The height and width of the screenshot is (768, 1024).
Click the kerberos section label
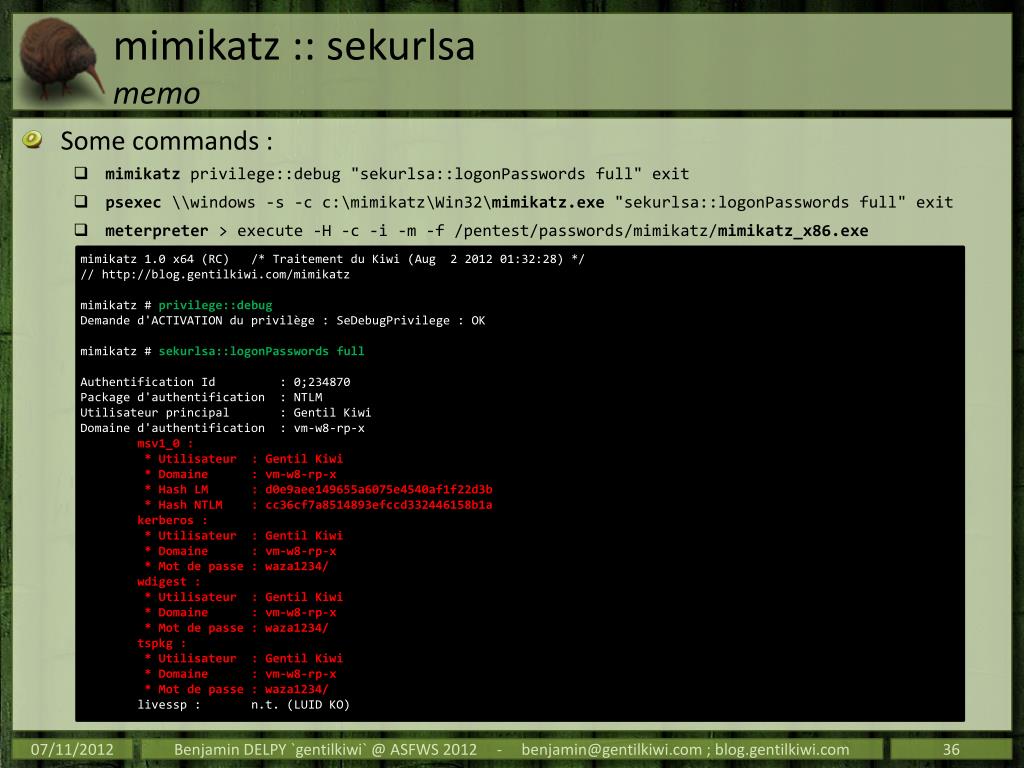(x=172, y=520)
